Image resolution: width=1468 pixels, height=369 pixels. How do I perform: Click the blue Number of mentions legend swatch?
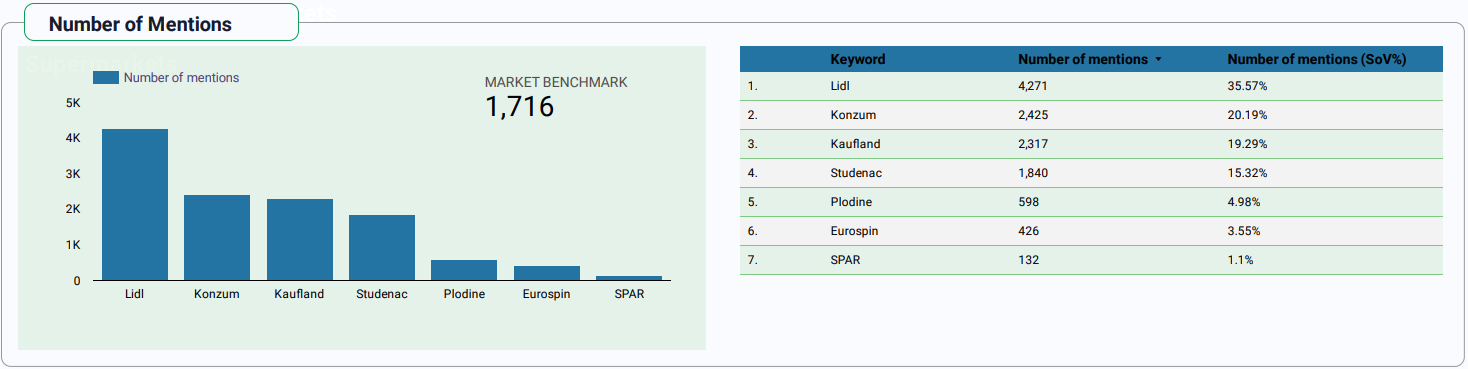click(106, 78)
